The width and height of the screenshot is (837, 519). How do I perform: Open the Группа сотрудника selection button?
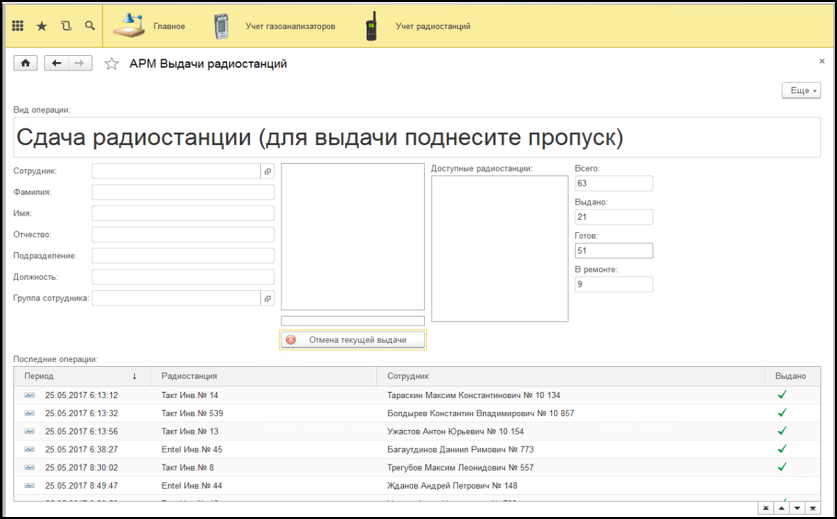coord(267,298)
